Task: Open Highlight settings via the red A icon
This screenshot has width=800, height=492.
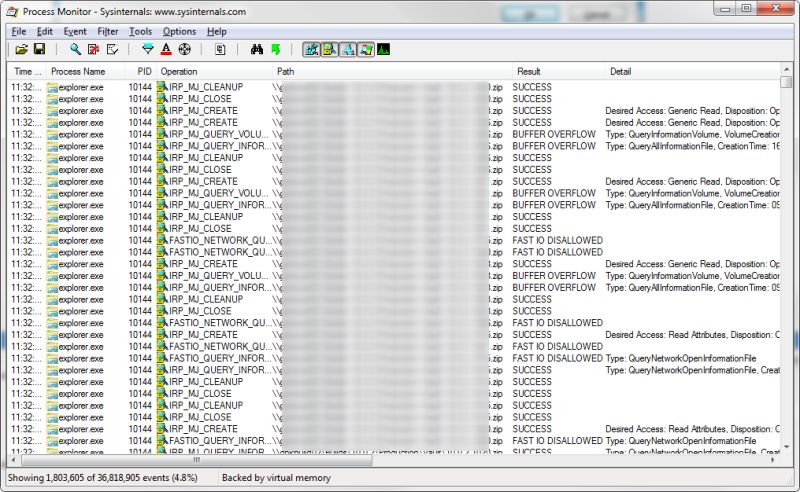Action: 166,49
